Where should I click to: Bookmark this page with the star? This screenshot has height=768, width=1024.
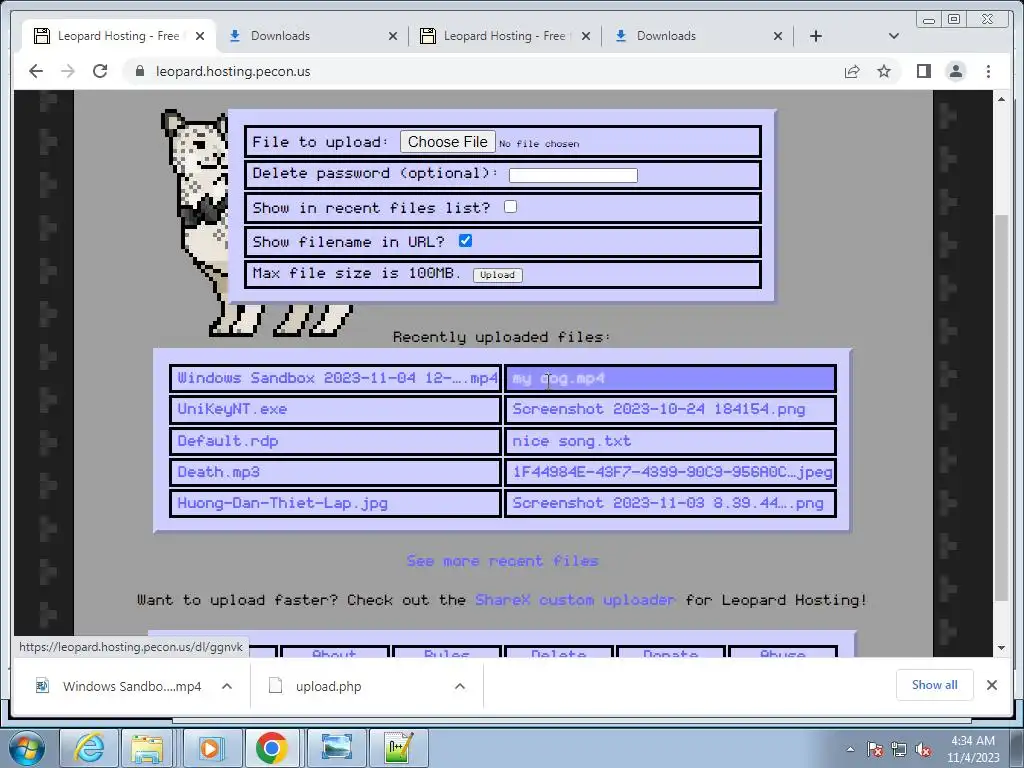884,71
